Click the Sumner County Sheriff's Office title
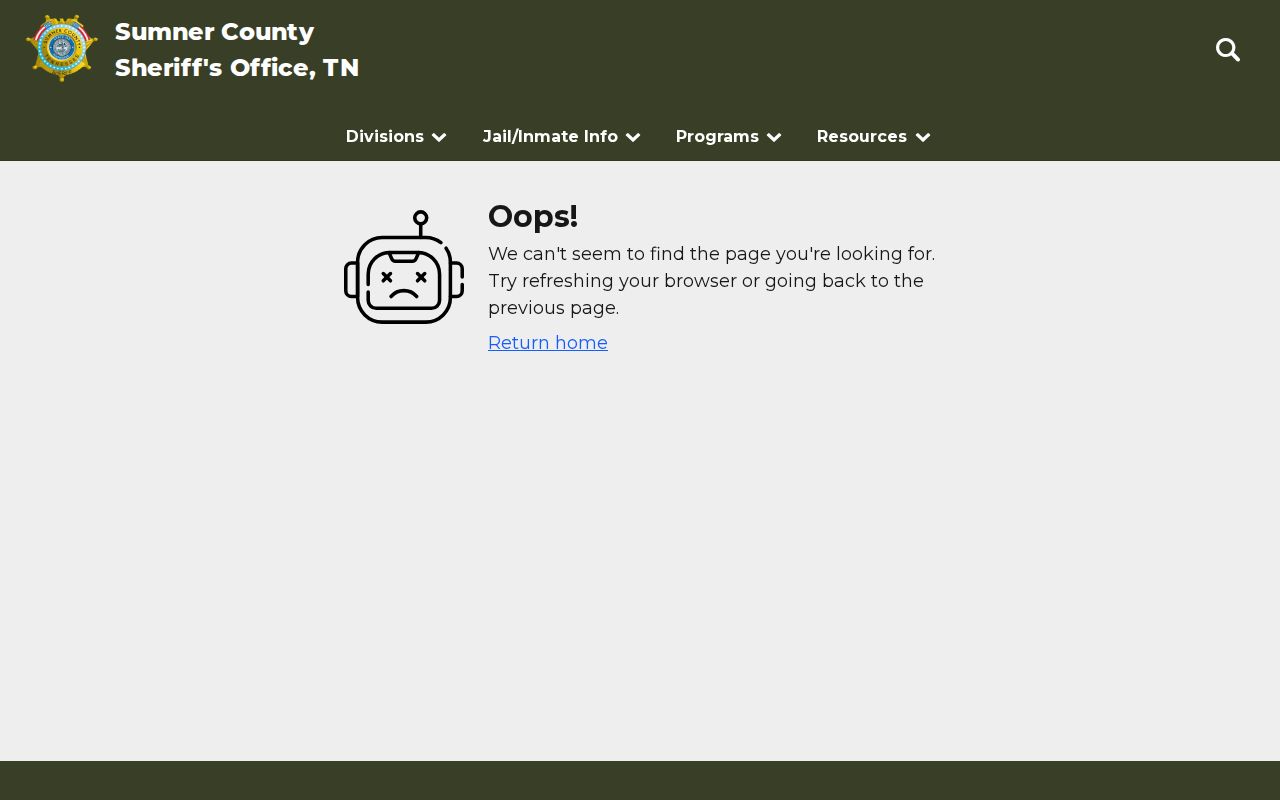The width and height of the screenshot is (1280, 800). [x=237, y=50]
